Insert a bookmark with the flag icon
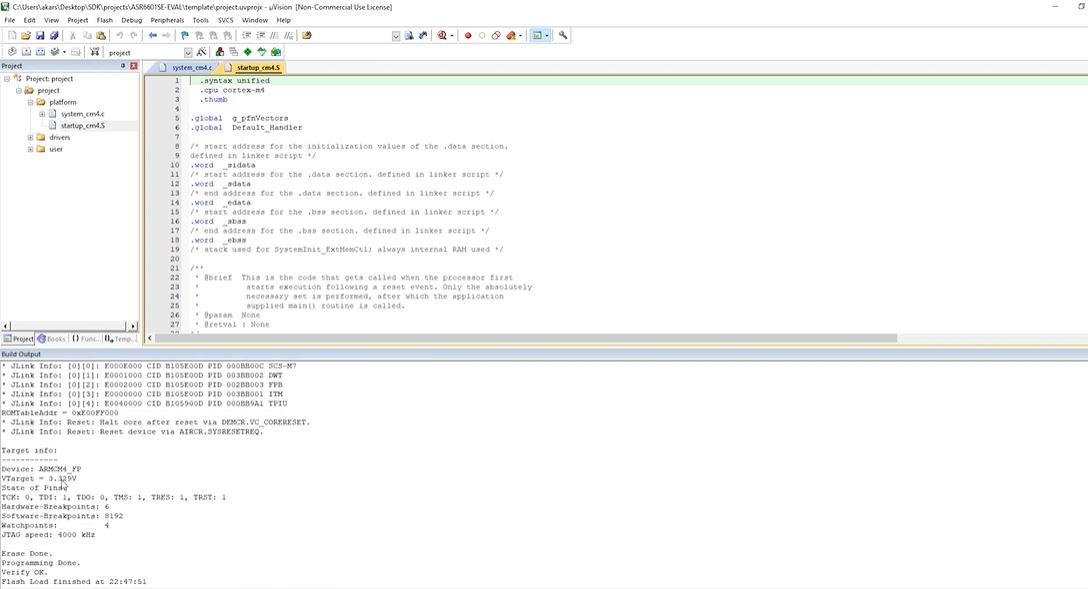1088x589 pixels. (185, 35)
